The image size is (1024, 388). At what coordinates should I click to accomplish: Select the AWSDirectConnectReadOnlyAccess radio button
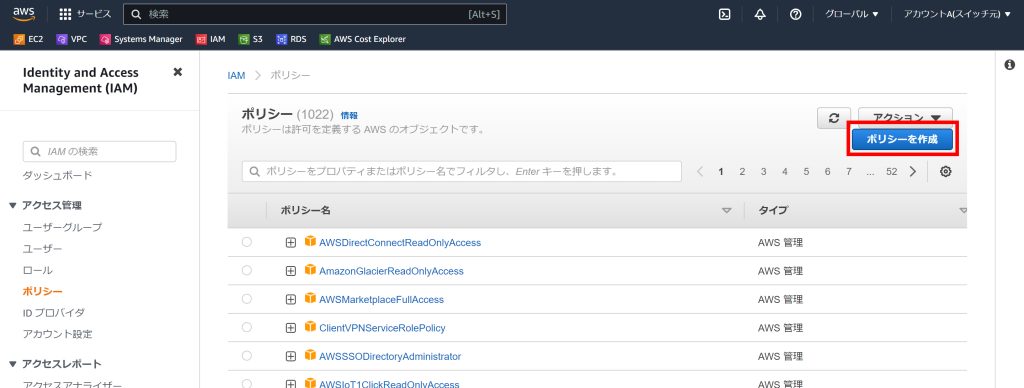(x=246, y=242)
